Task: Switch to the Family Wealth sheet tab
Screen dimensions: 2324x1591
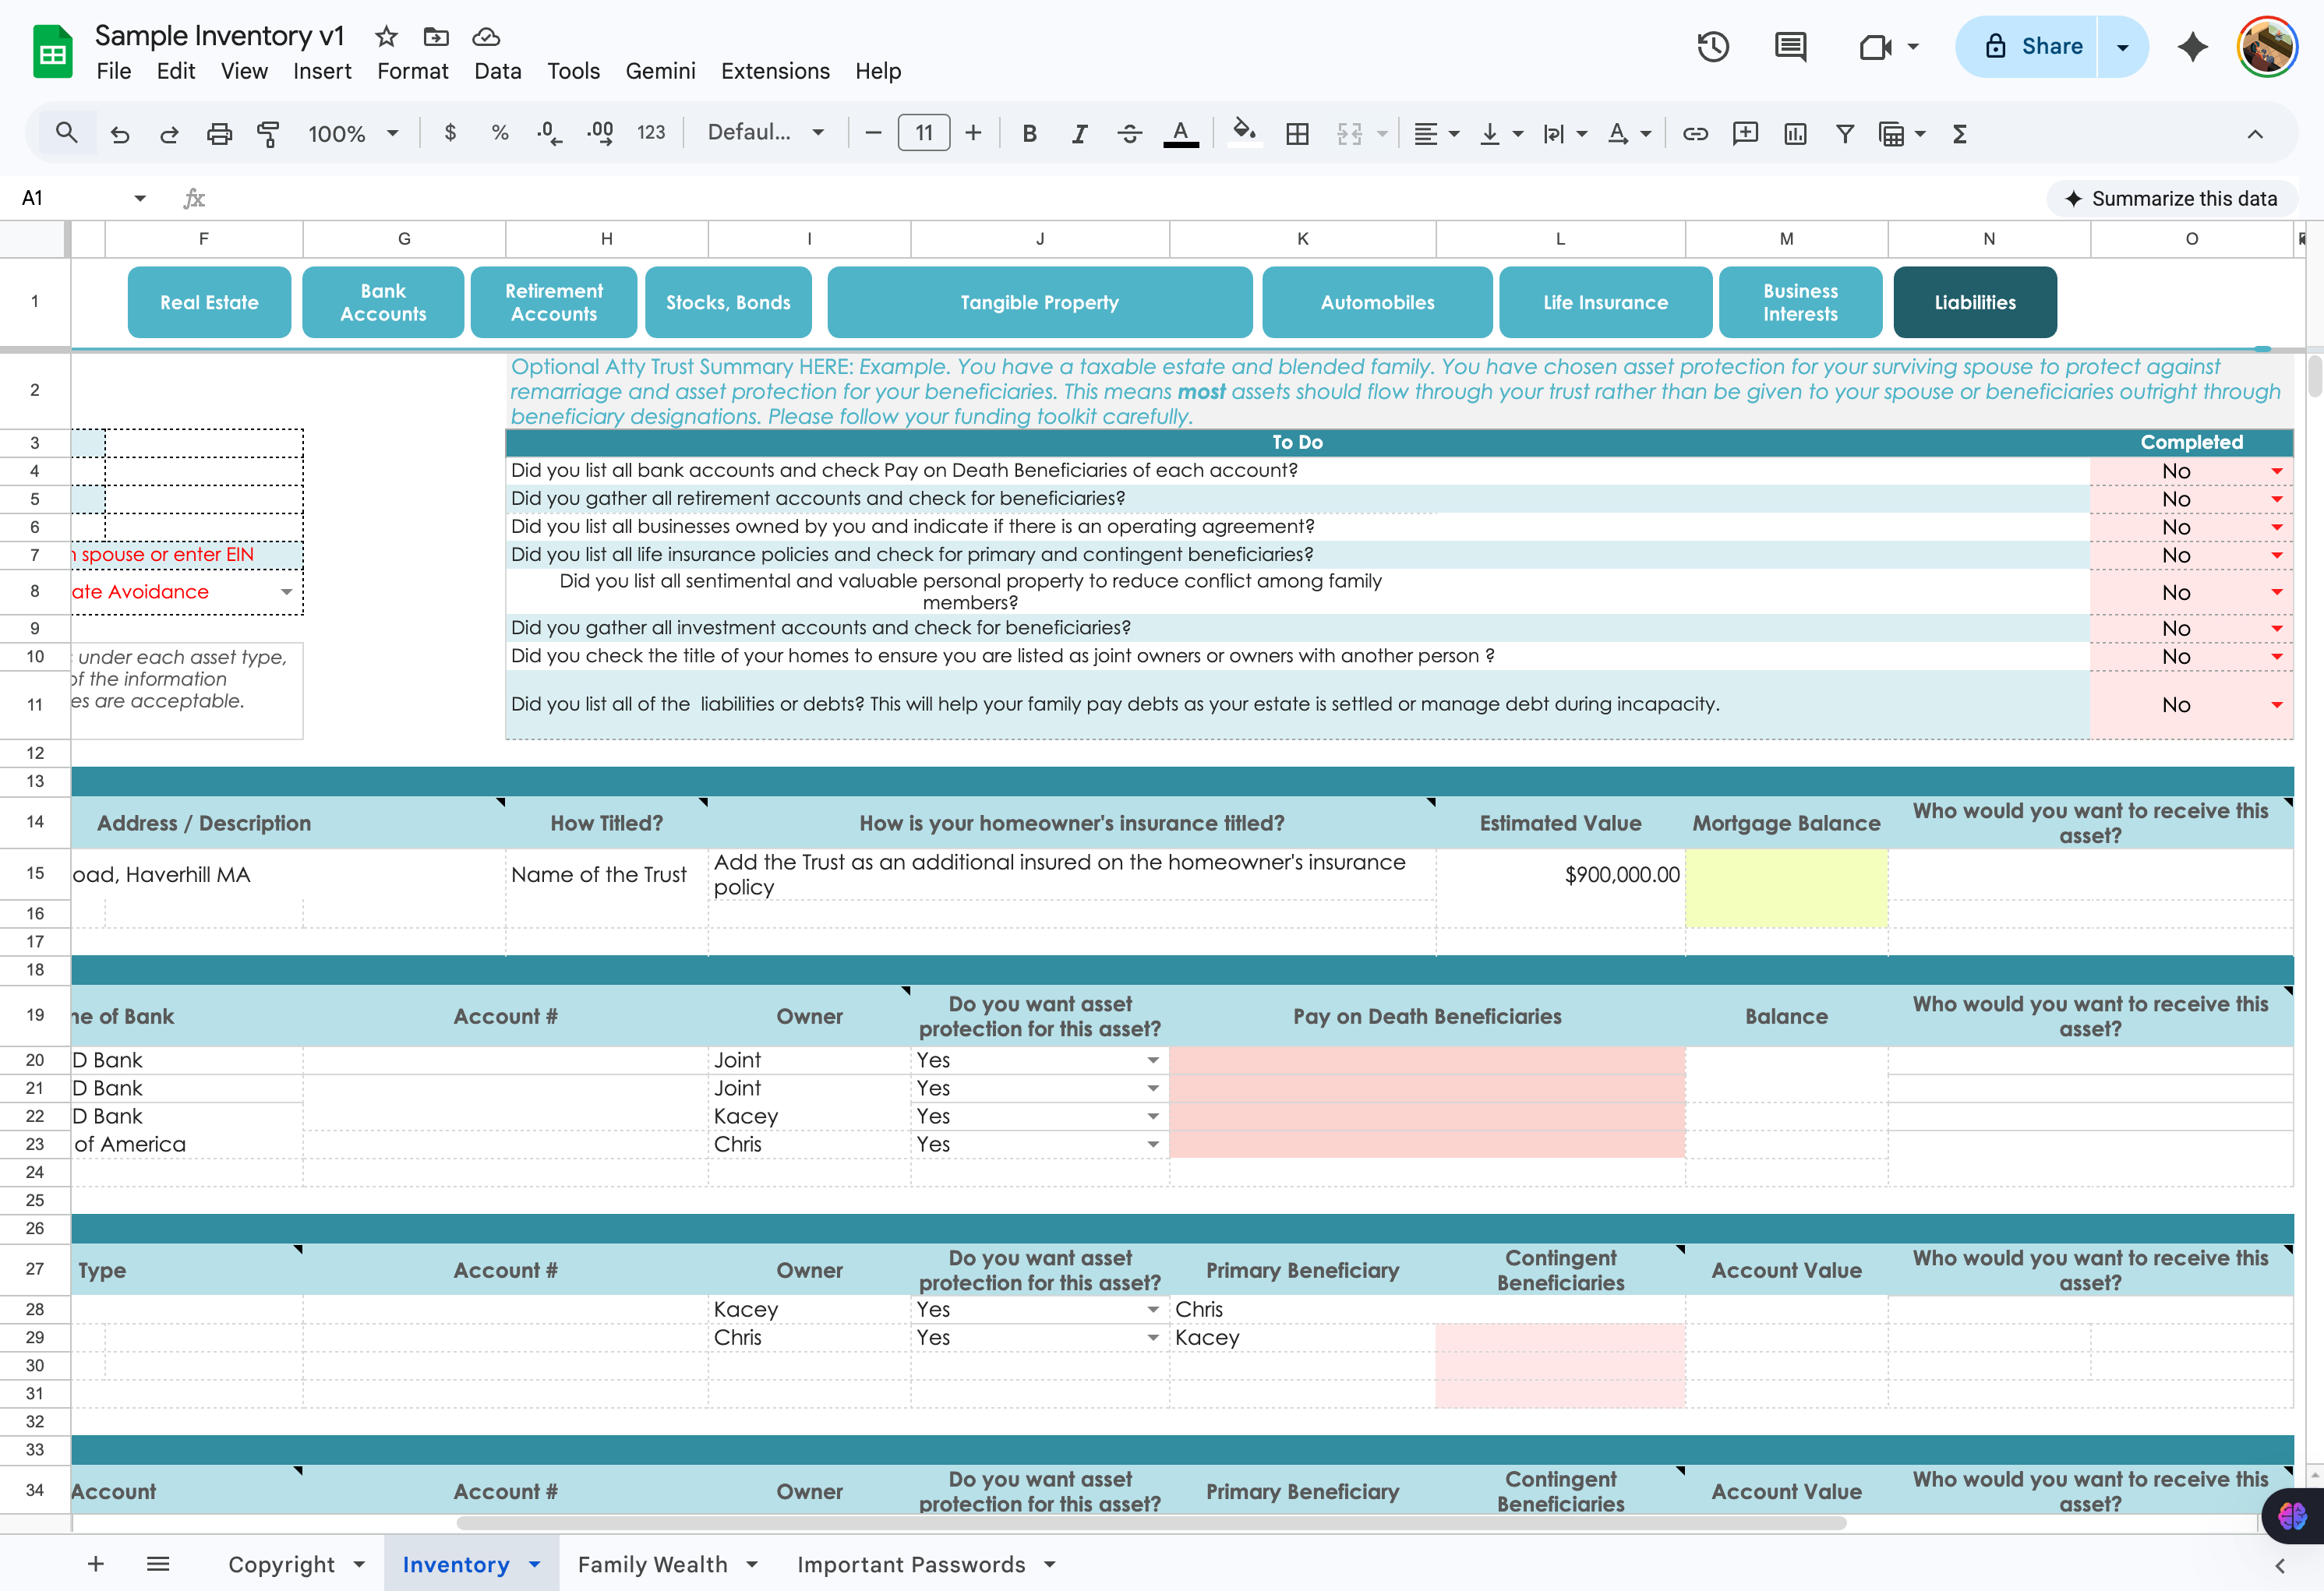Action: (x=653, y=1564)
